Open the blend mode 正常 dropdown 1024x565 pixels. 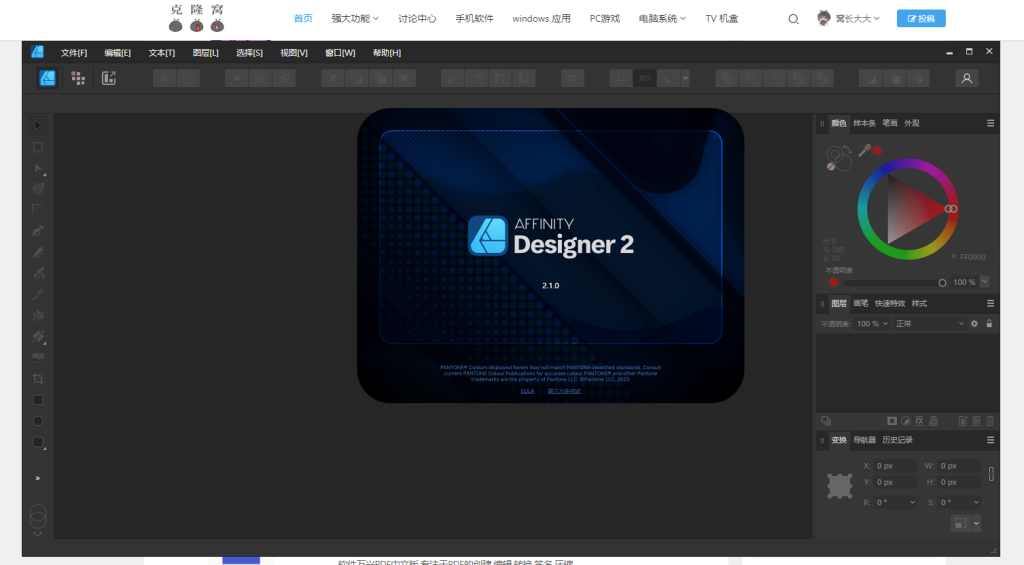coord(929,324)
